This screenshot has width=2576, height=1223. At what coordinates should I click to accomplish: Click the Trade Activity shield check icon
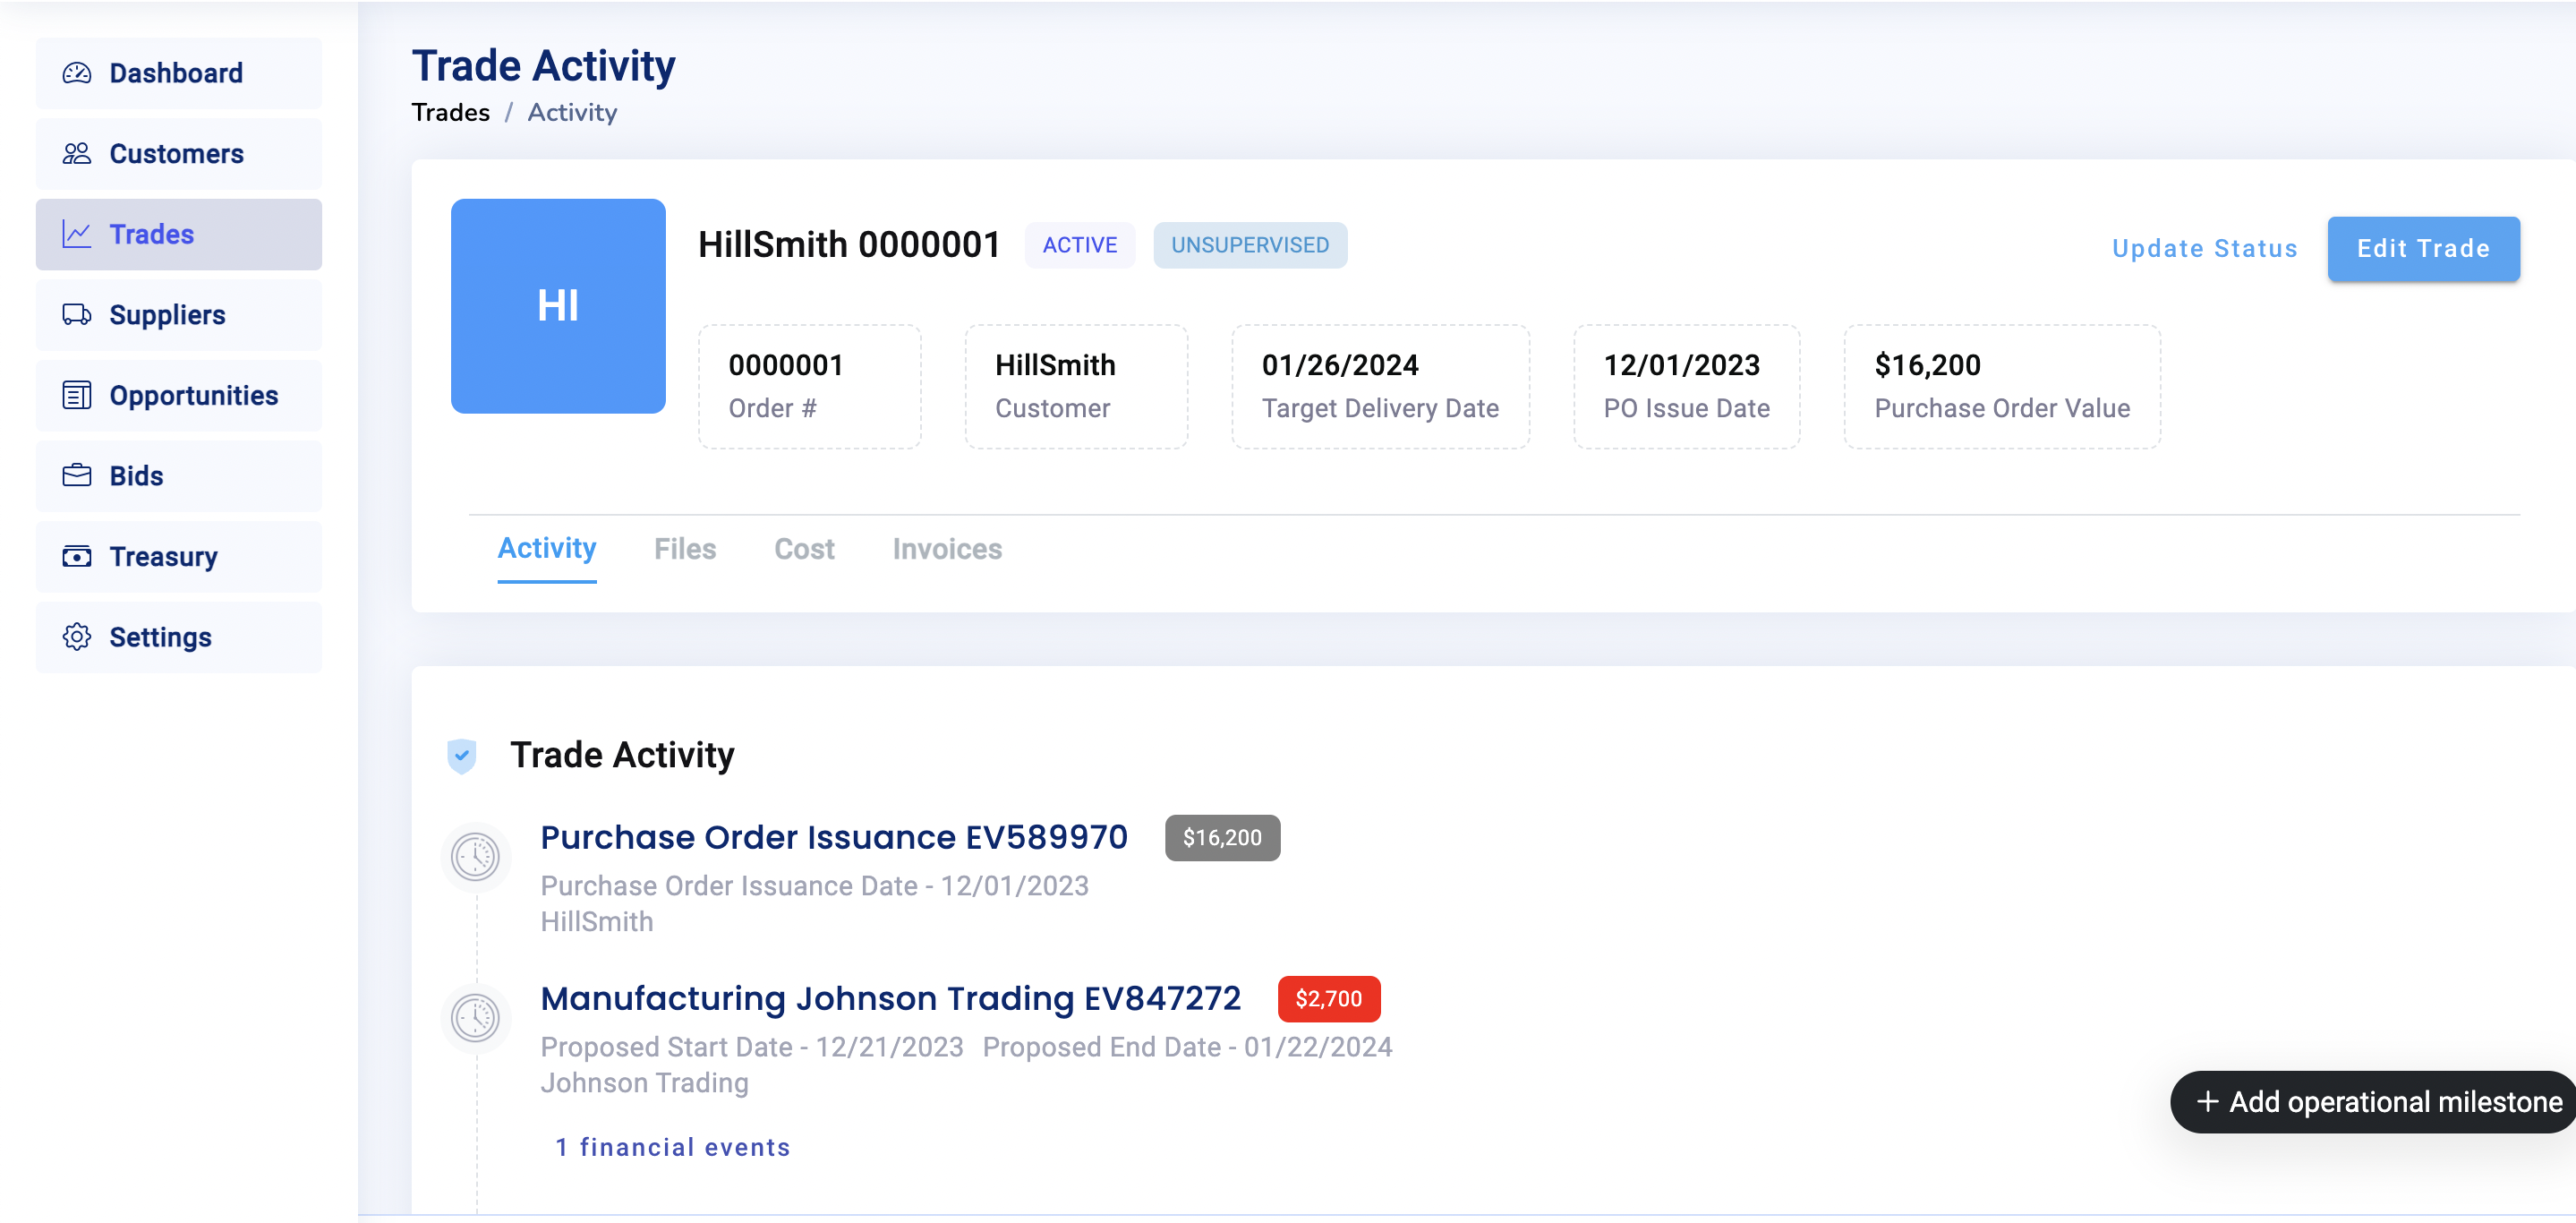(x=462, y=756)
